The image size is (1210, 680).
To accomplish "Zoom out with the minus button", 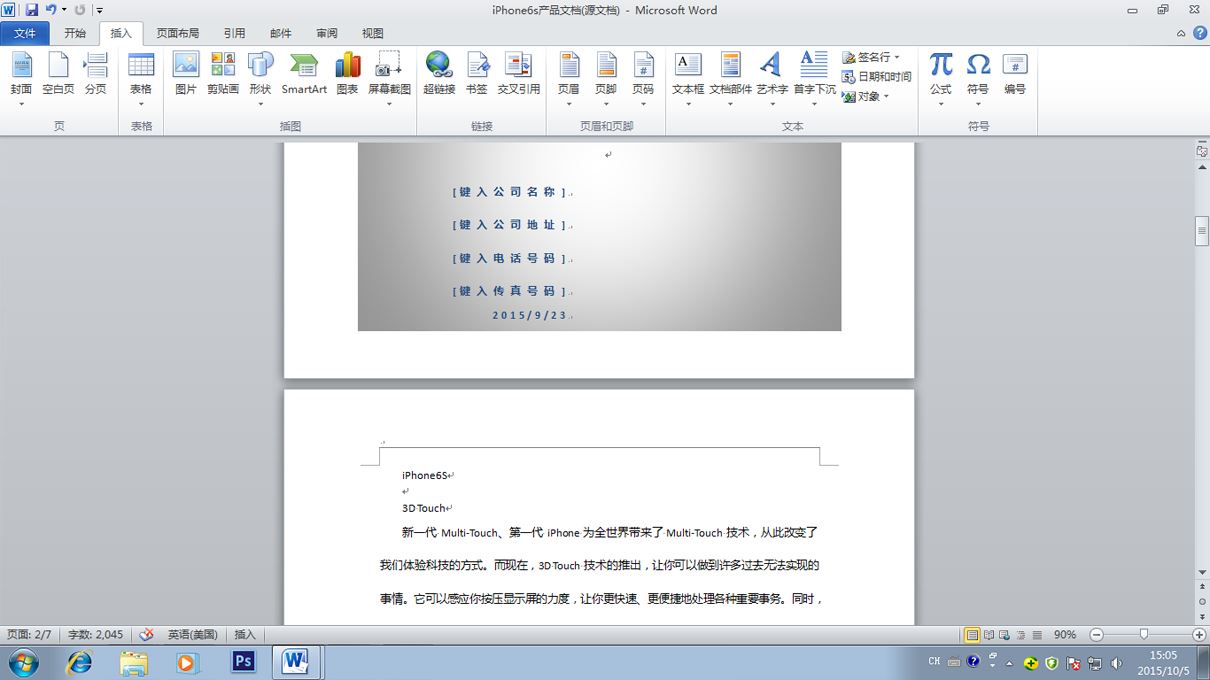I will coord(1096,634).
